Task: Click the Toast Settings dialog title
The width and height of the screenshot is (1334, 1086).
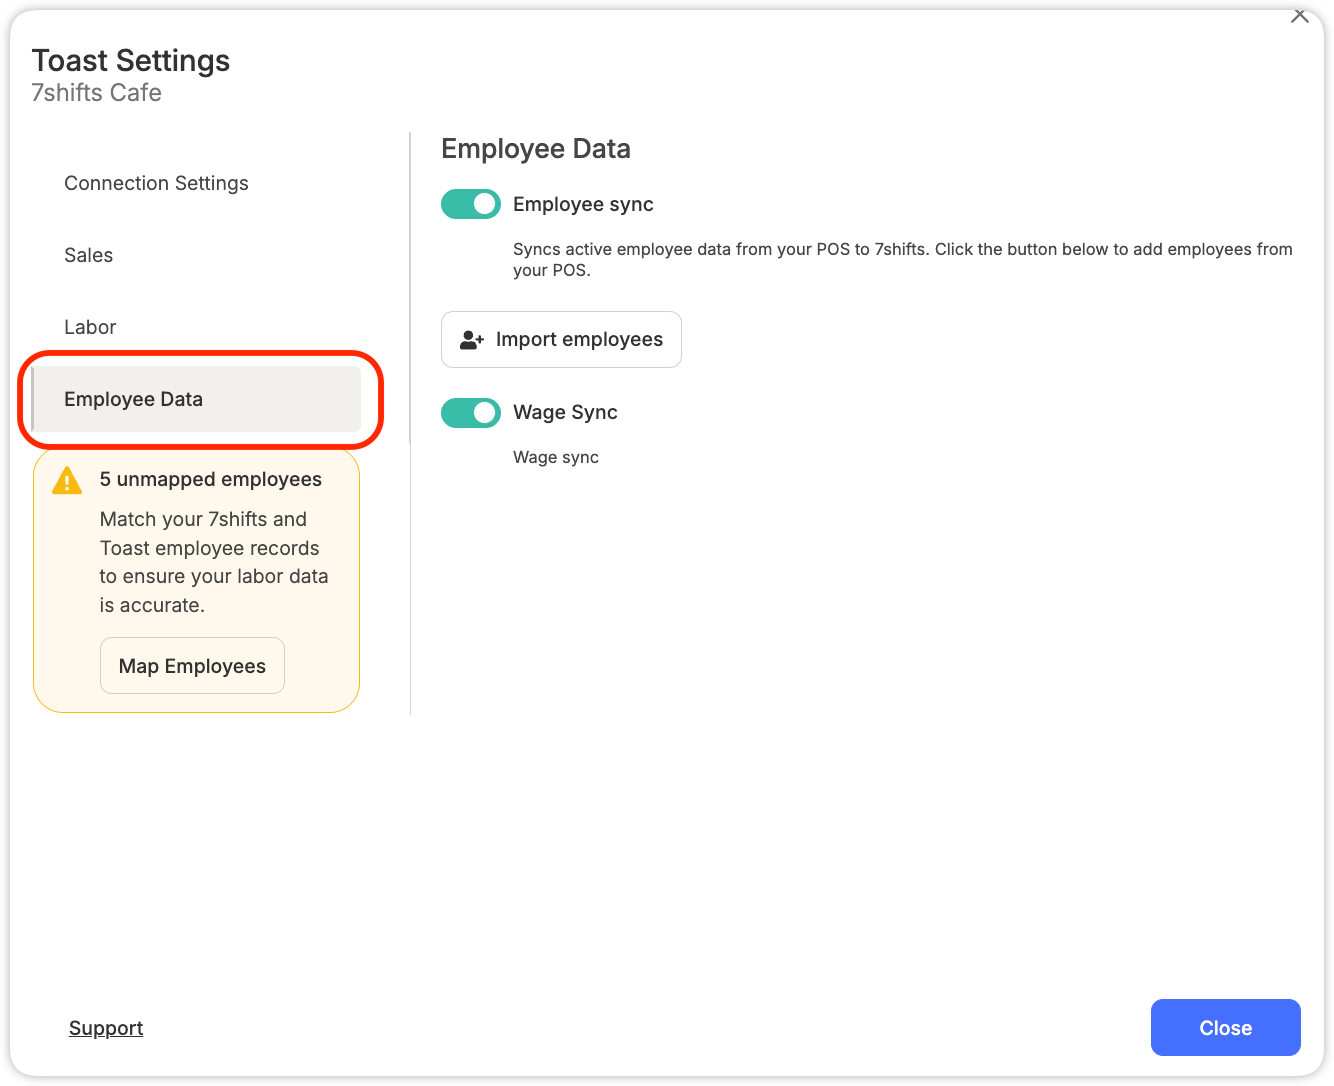Action: point(131,61)
